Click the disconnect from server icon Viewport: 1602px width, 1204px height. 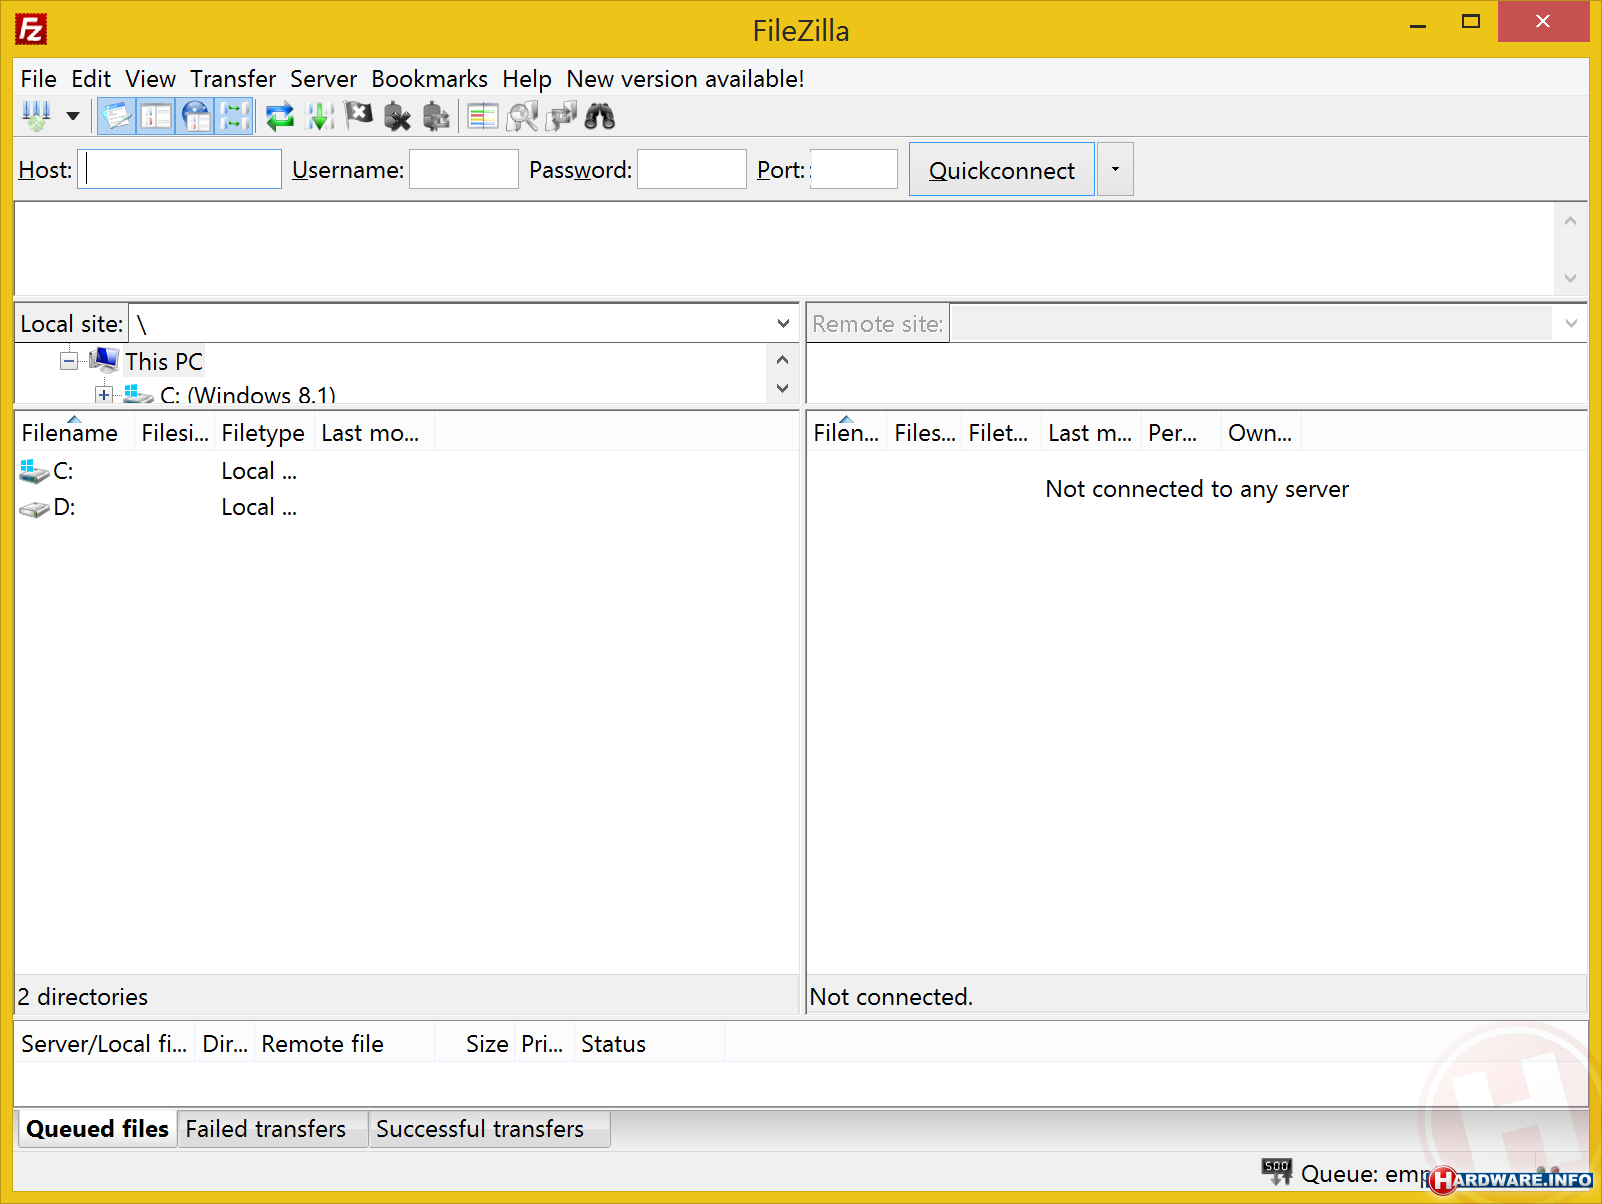[x=397, y=117]
